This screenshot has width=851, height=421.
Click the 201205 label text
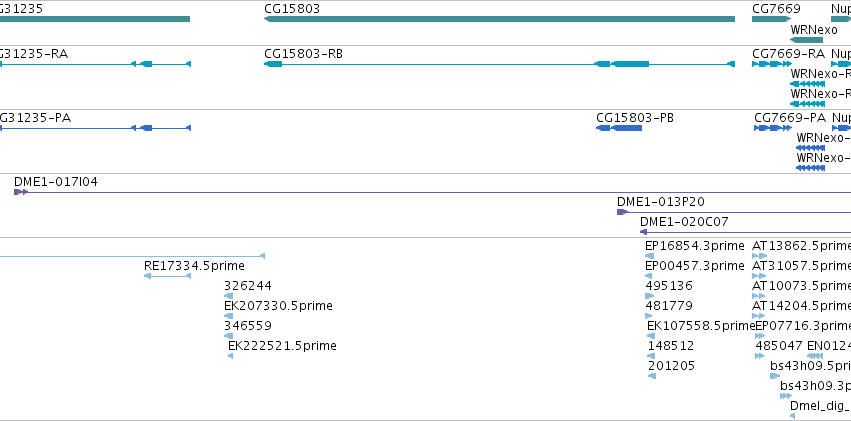[671, 366]
